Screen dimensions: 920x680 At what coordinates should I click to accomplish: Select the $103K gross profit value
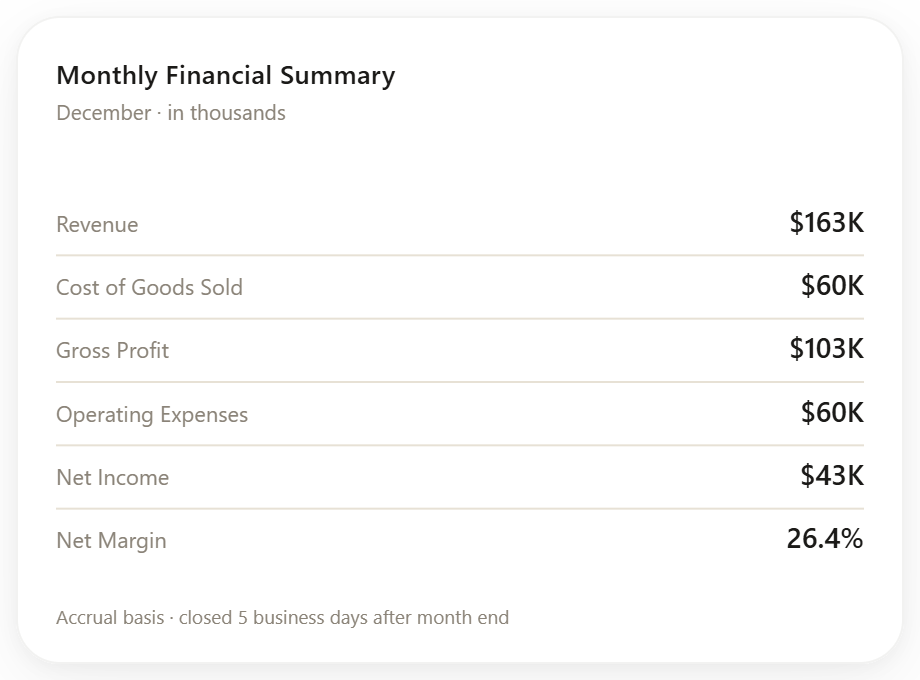pos(826,349)
